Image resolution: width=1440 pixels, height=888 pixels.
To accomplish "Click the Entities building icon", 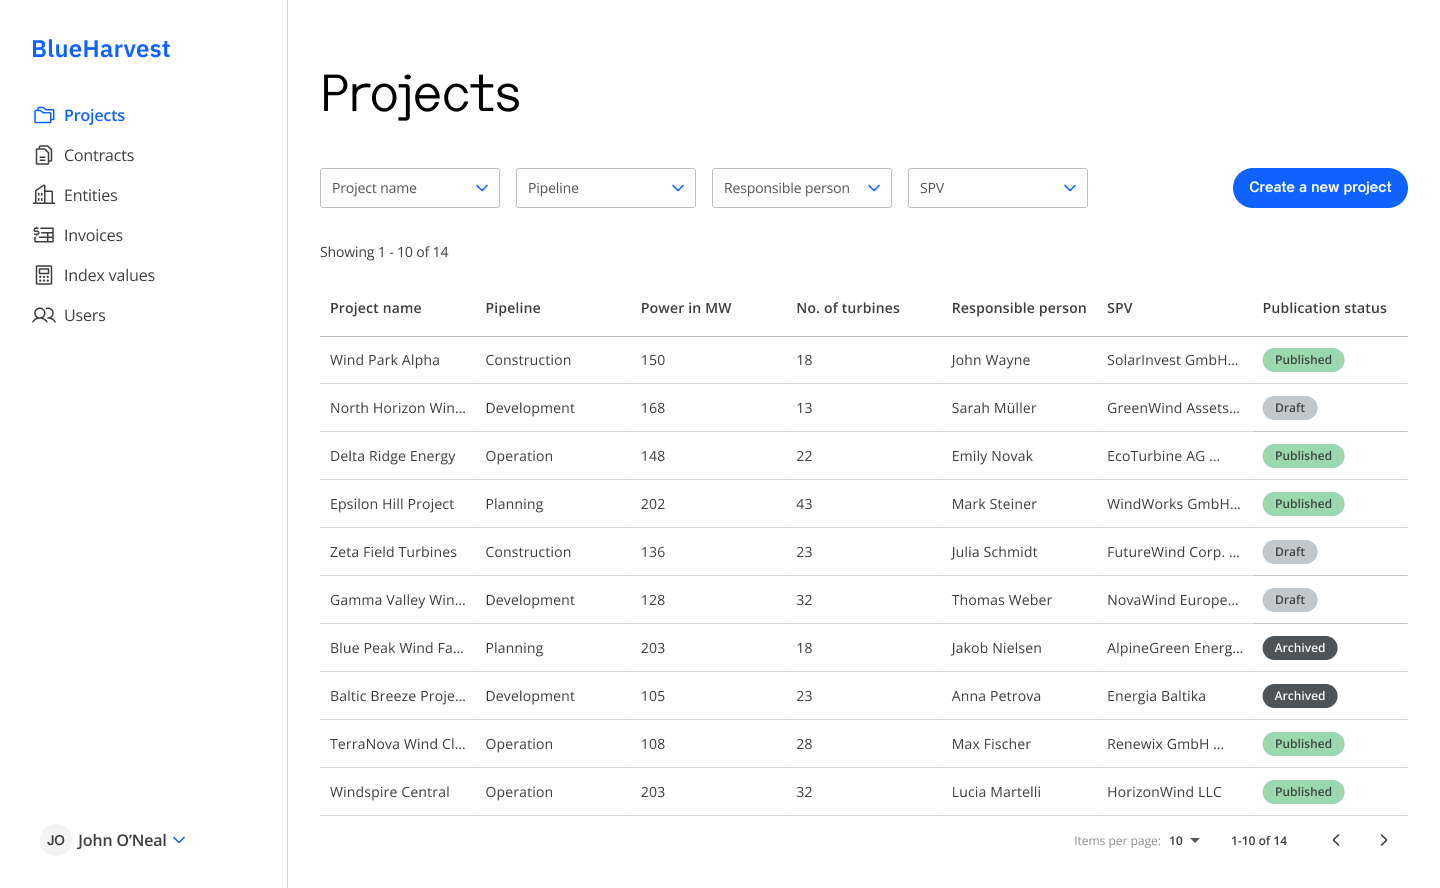I will pos(44,195).
